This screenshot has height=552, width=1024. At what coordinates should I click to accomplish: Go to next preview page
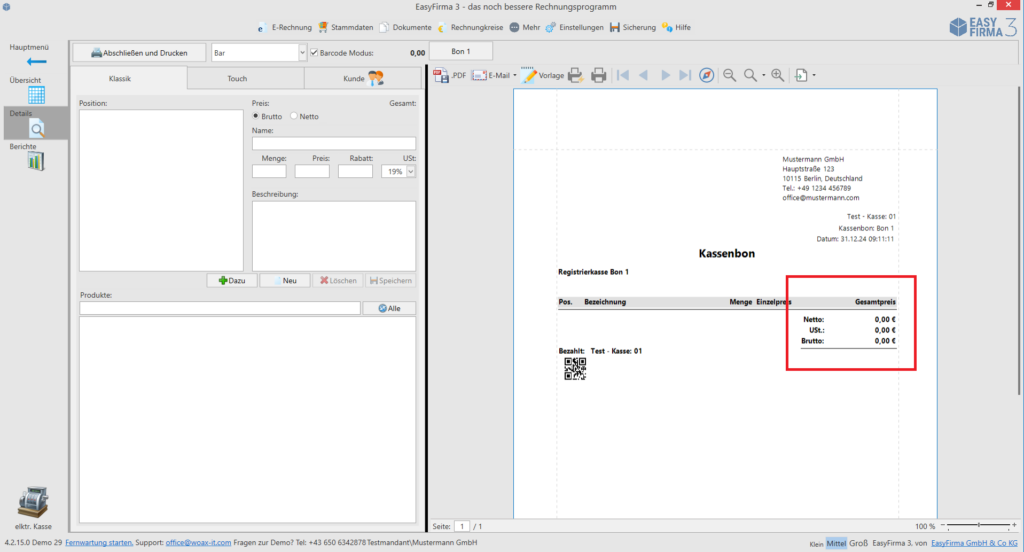tap(665, 76)
